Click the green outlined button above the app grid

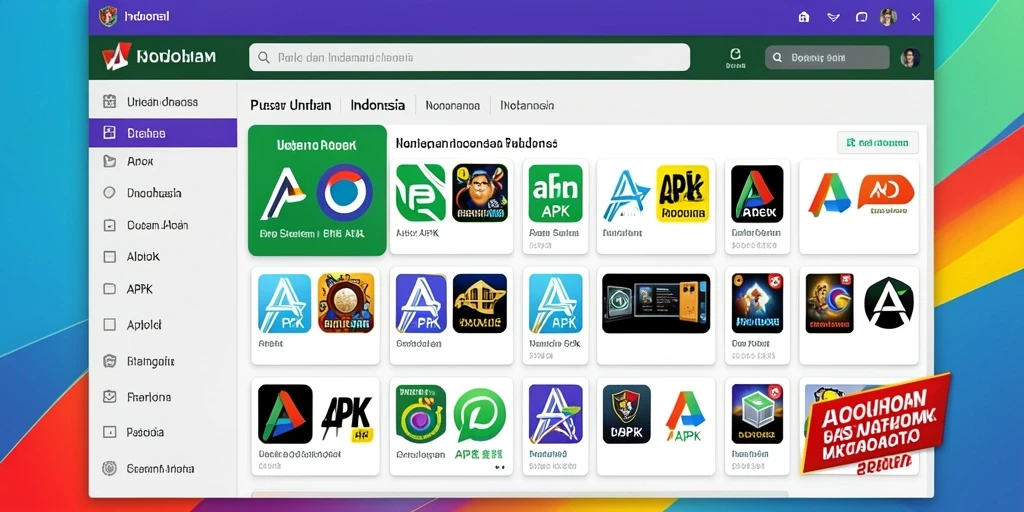(x=877, y=142)
